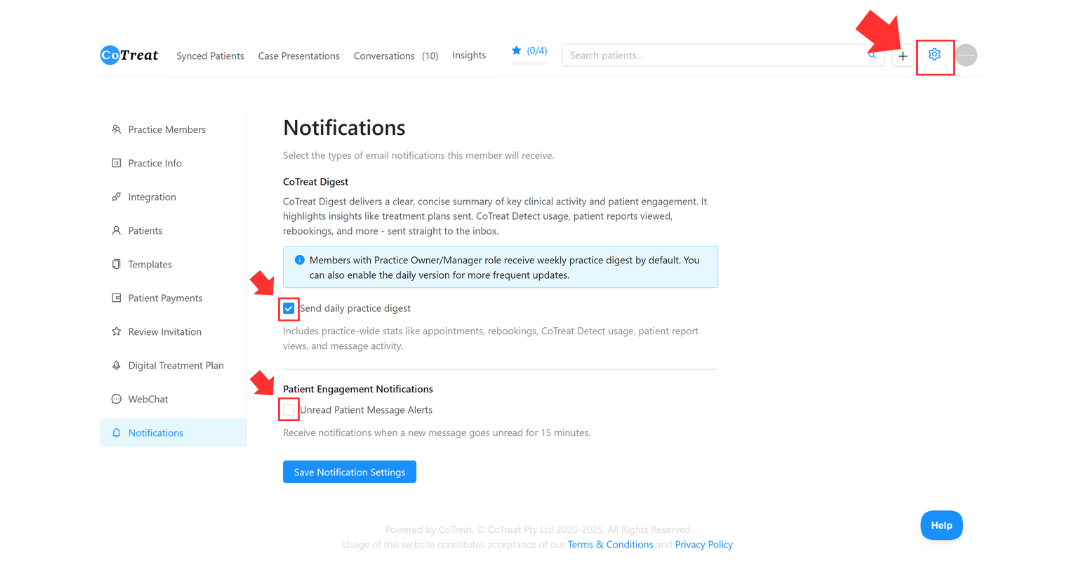The image size is (1080, 570).
Task: Click the blue info icon in banner
Action: click(x=300, y=260)
